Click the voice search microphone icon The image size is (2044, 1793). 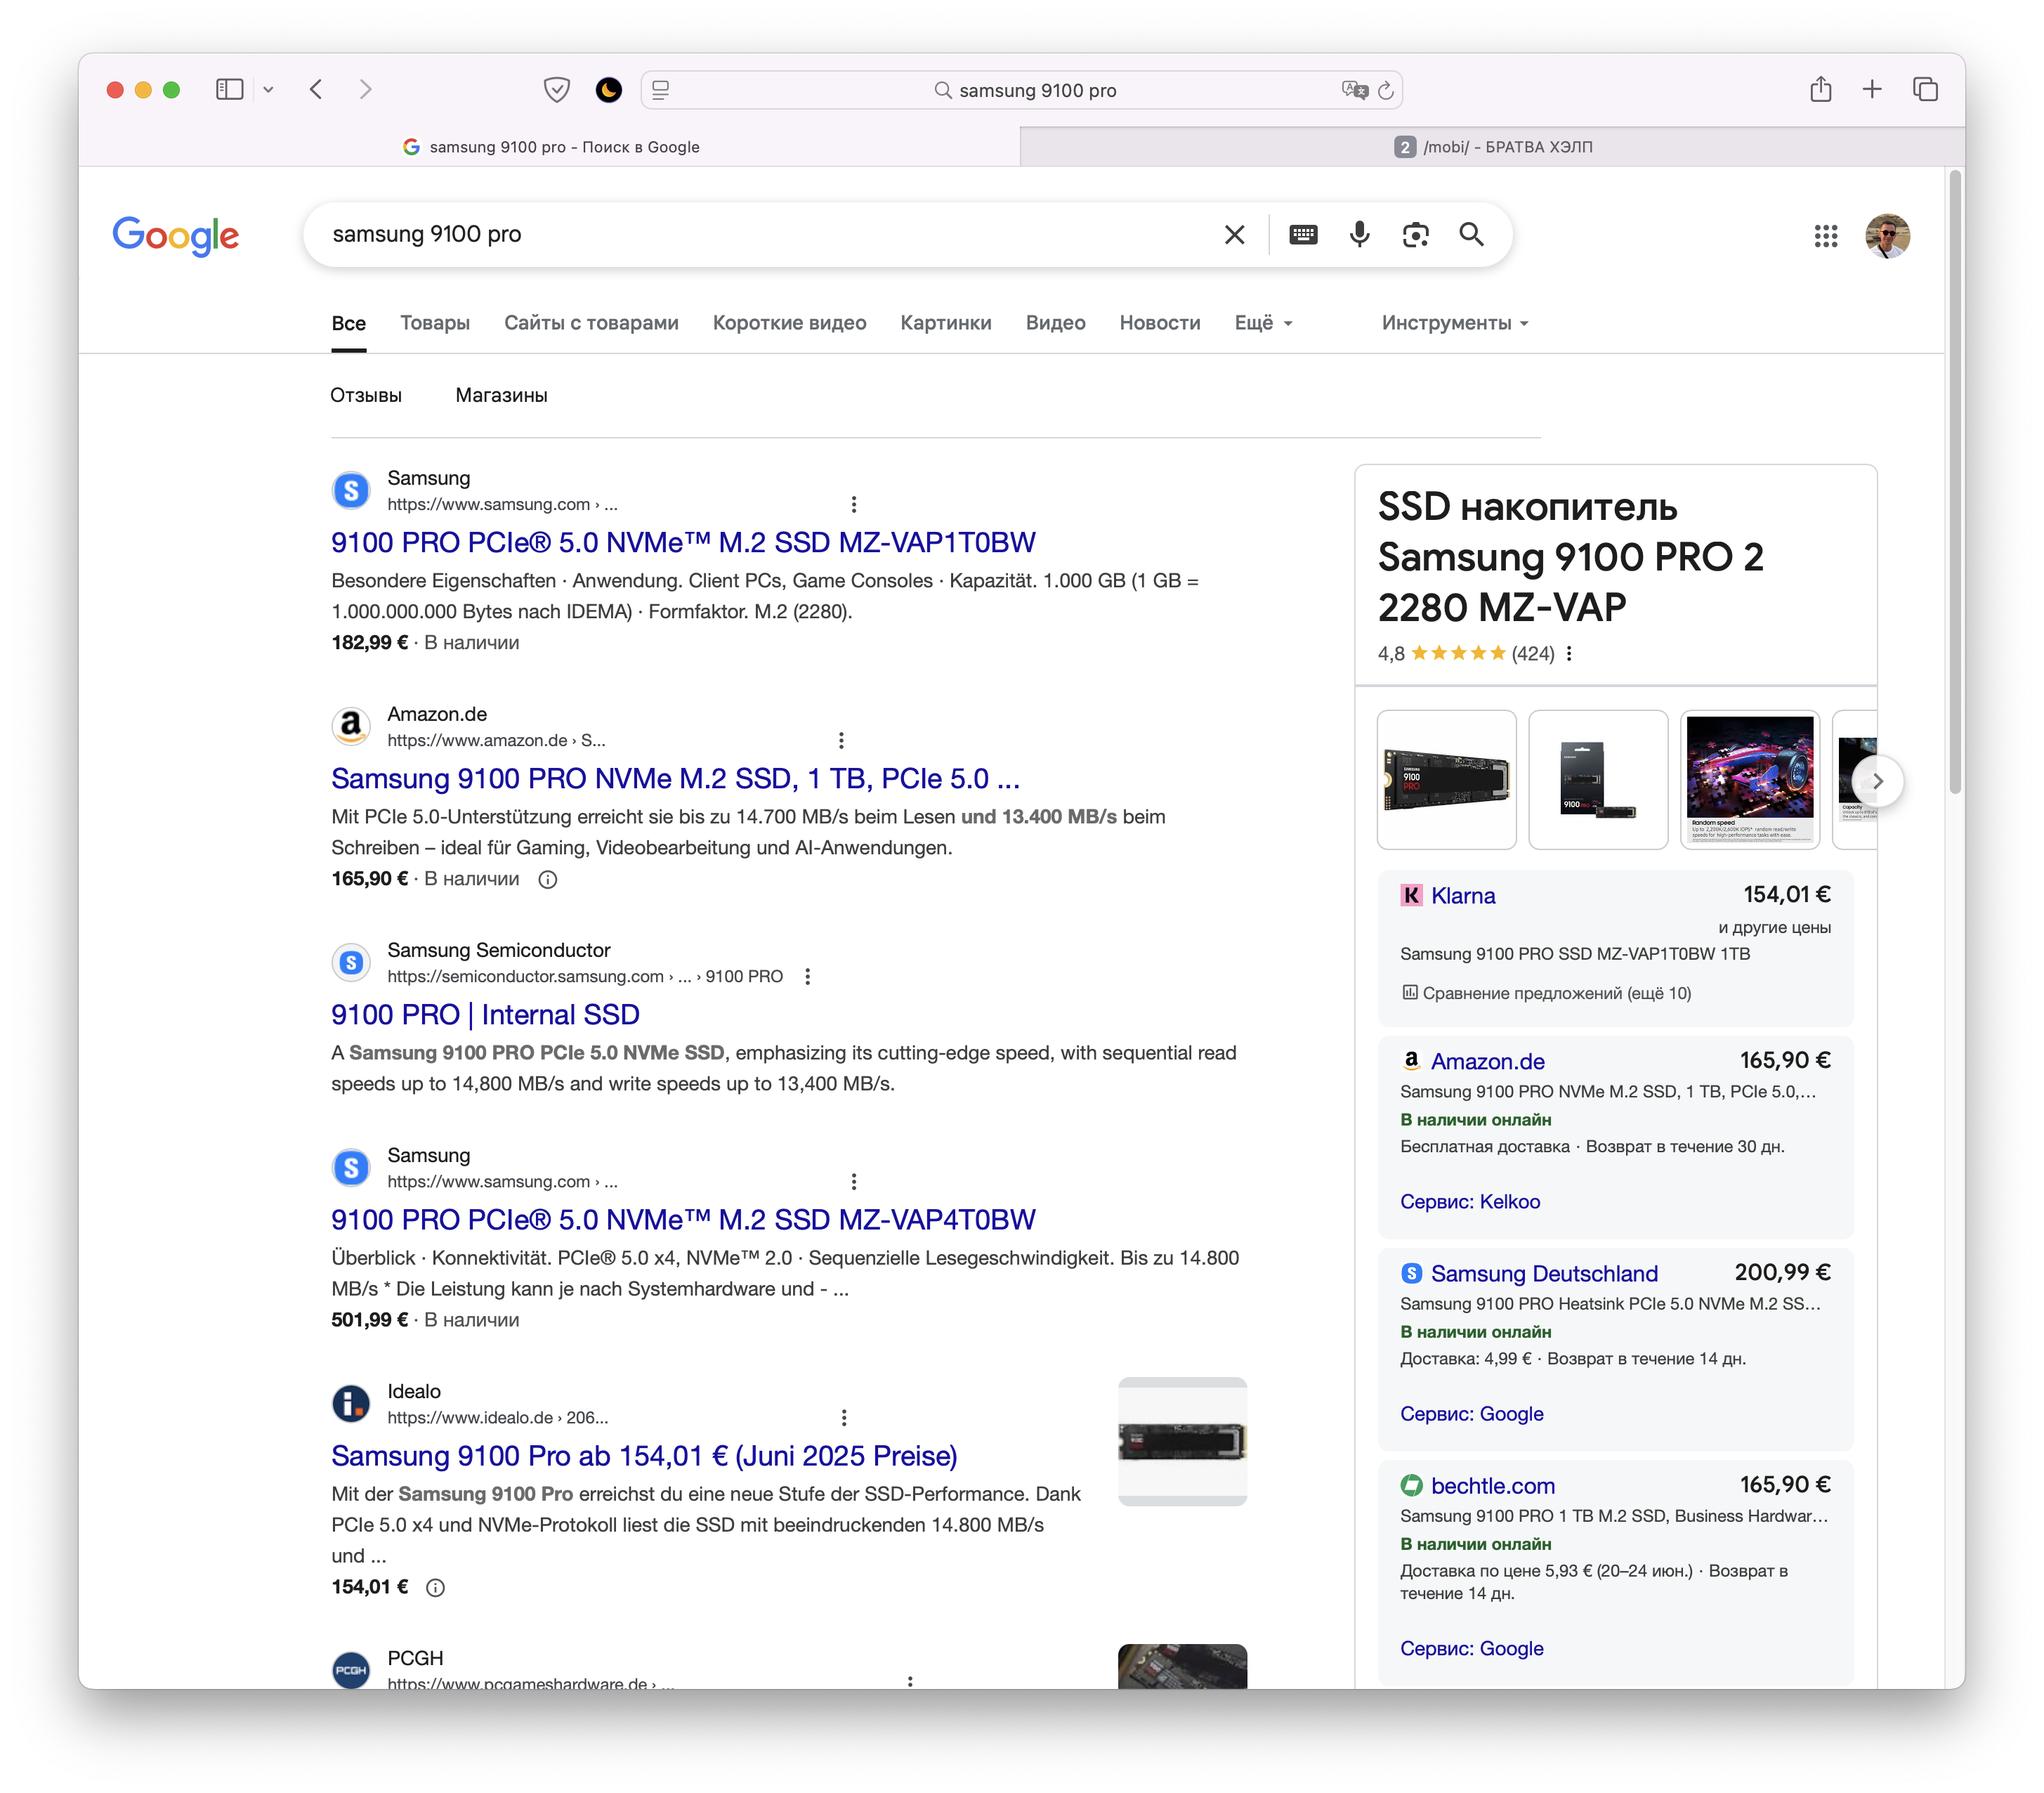pyautogui.click(x=1359, y=235)
